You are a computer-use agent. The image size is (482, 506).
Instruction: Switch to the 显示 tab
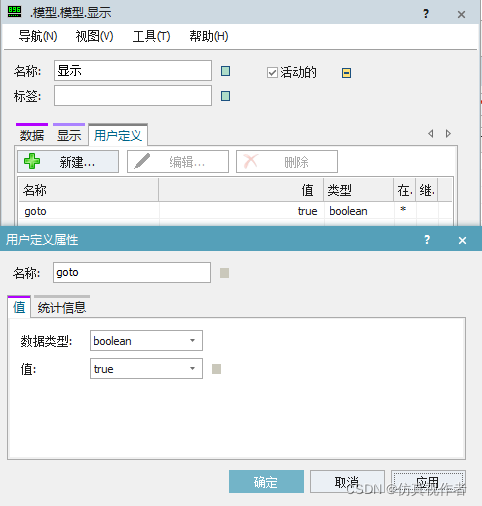coord(69,135)
